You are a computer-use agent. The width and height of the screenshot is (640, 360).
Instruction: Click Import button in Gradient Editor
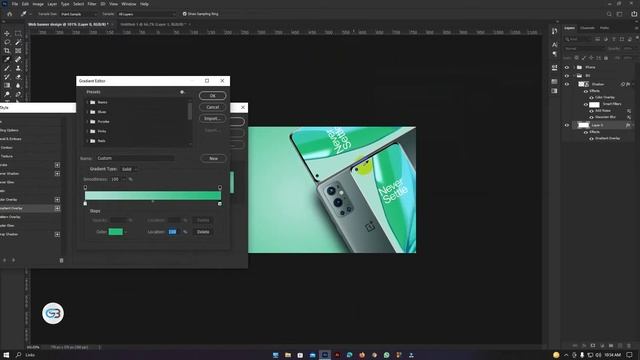pyautogui.click(x=213, y=118)
